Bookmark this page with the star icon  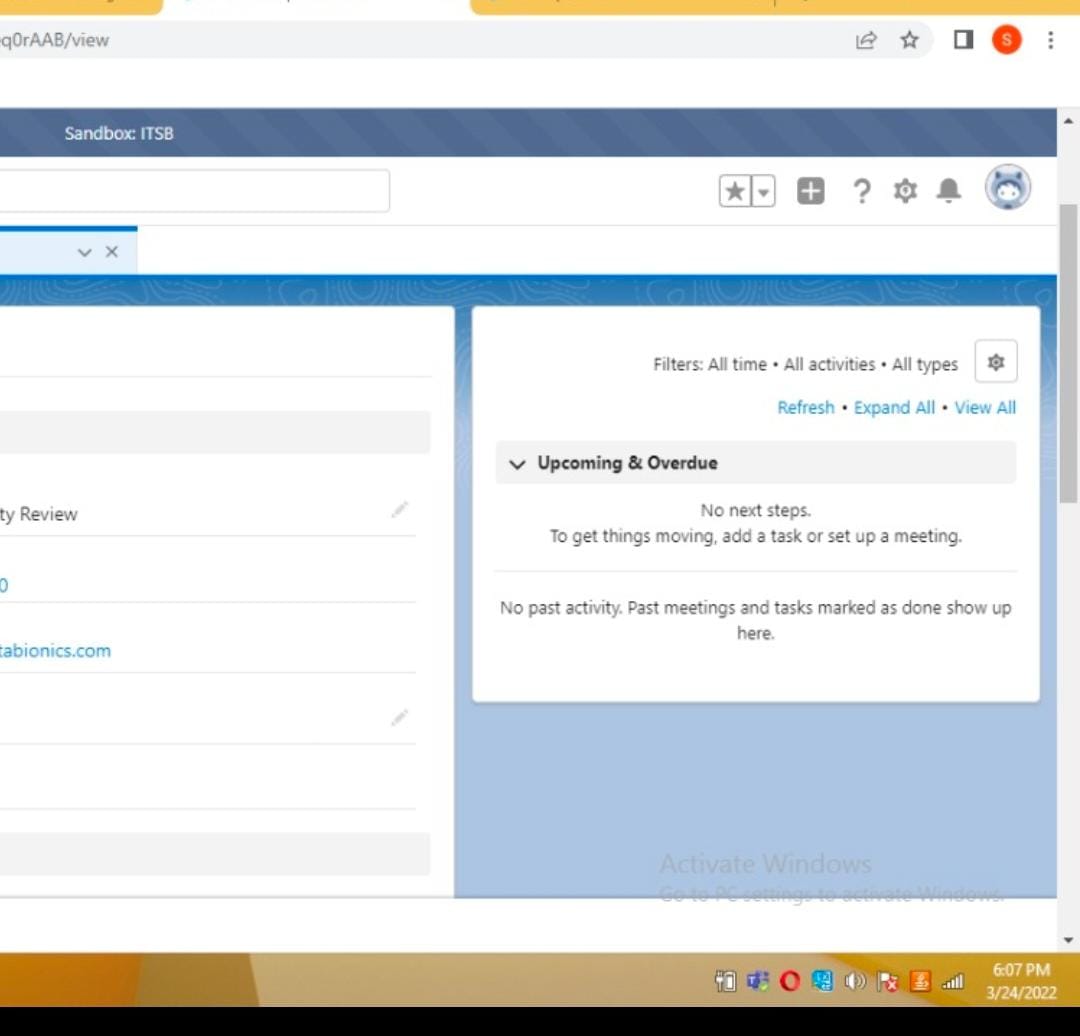909,40
